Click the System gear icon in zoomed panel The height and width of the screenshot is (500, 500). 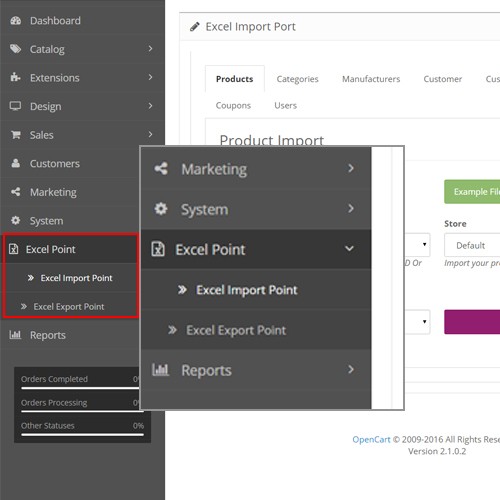tap(161, 209)
